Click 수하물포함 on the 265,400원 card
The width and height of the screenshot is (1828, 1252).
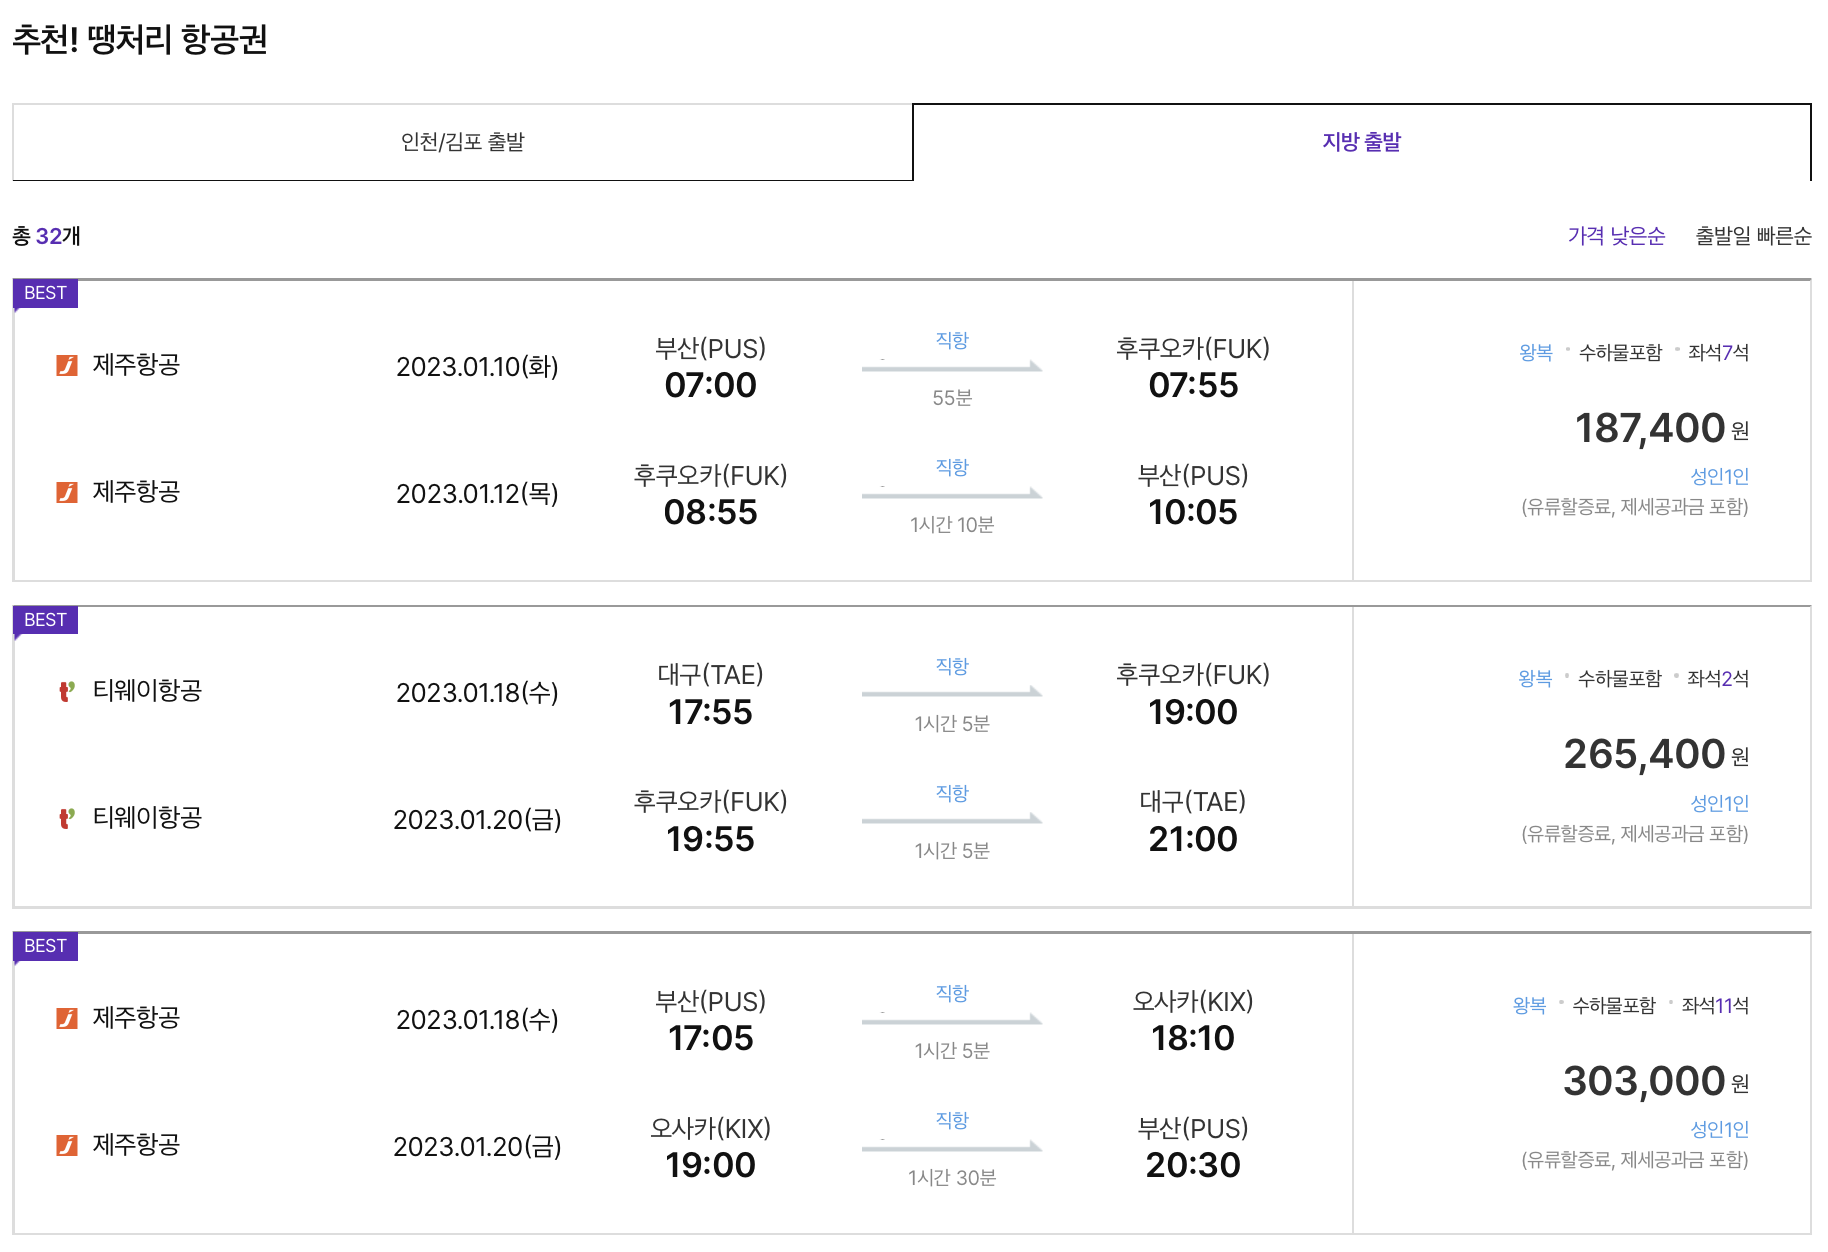click(1620, 678)
